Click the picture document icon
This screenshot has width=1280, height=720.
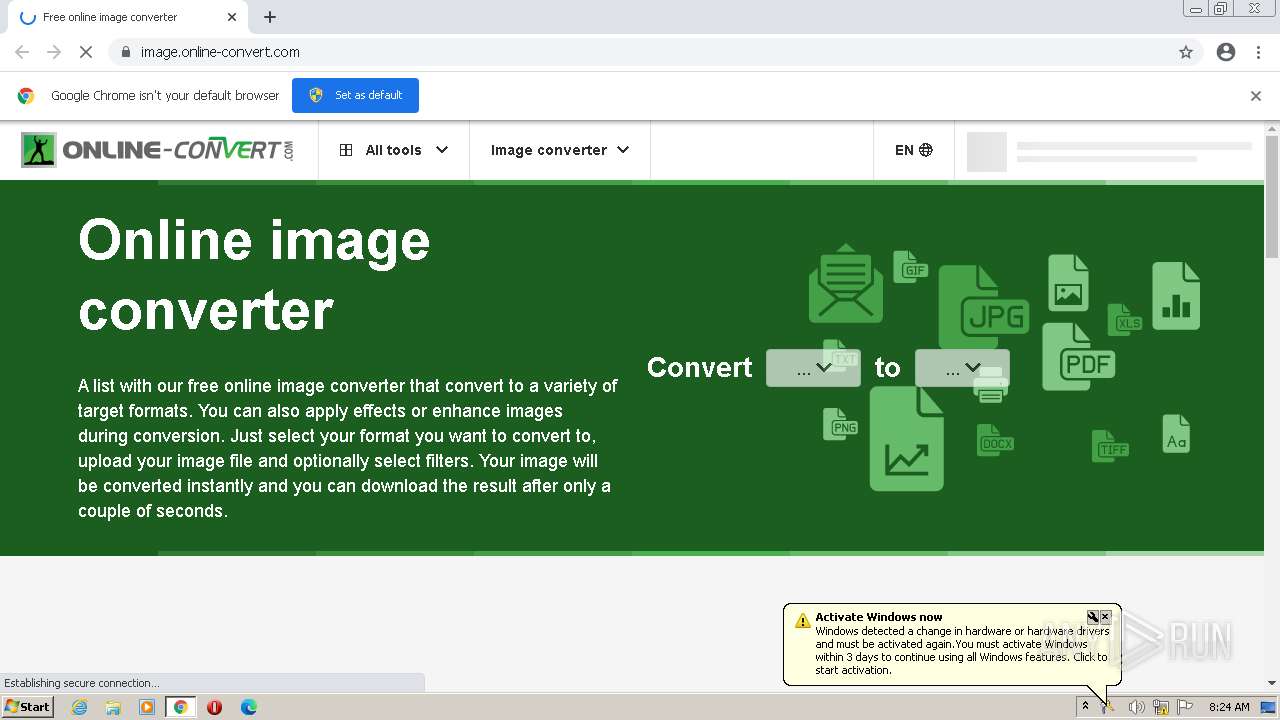[x=1068, y=283]
